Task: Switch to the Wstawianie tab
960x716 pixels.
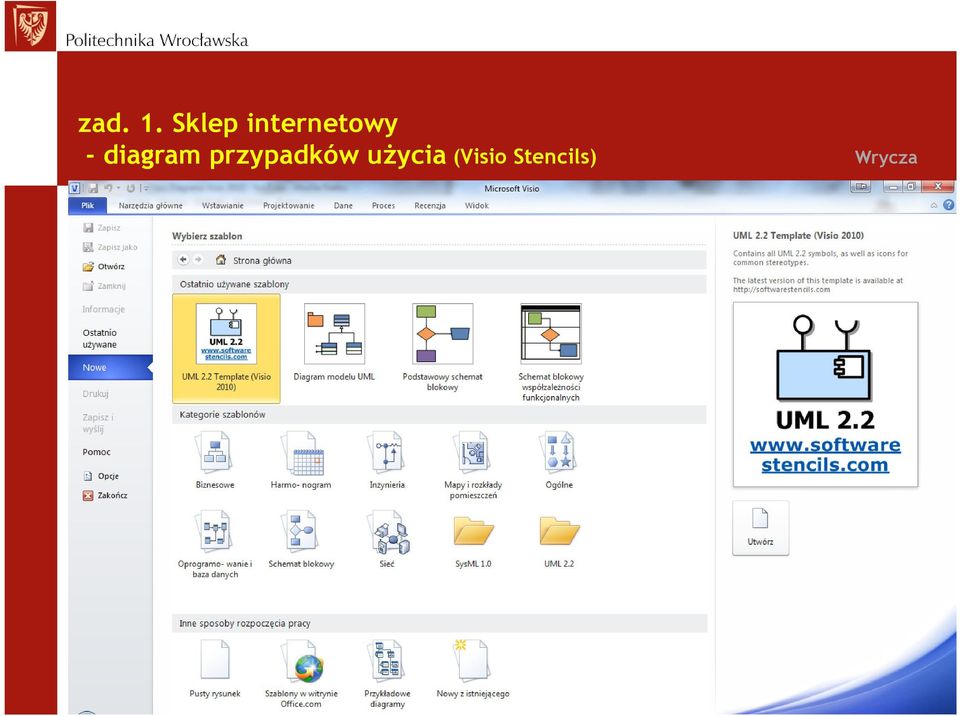Action: [x=223, y=206]
